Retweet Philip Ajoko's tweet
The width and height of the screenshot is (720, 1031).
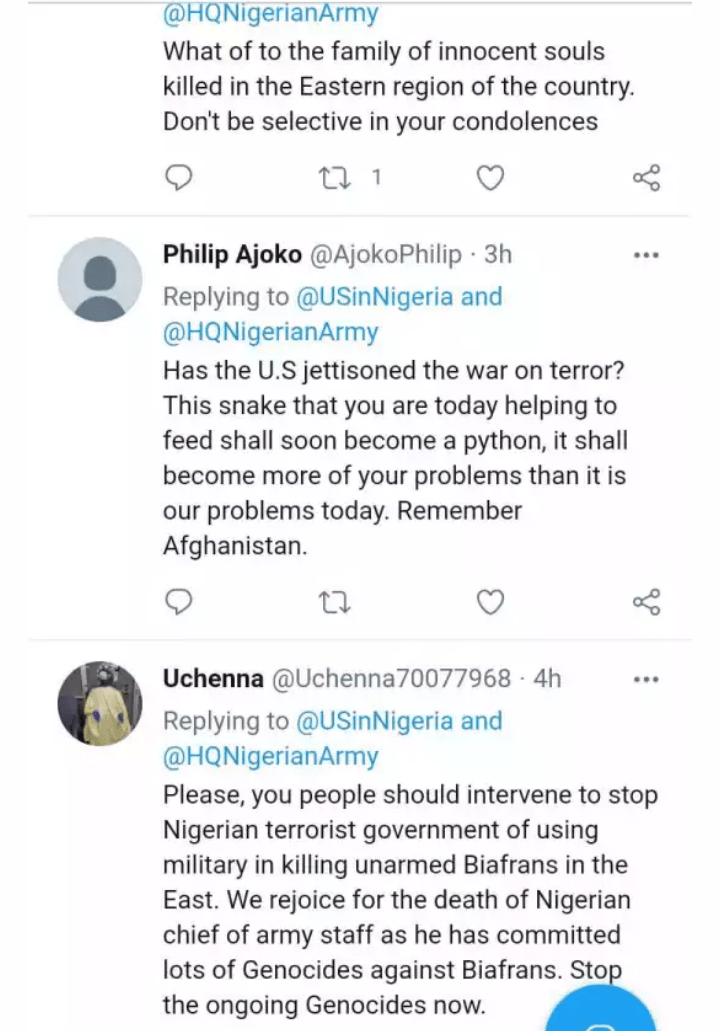coord(329,602)
